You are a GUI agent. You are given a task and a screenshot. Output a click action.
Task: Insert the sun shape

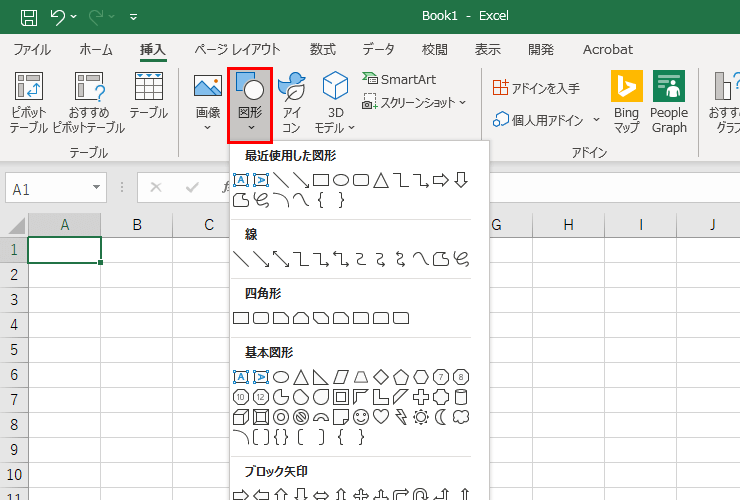[x=421, y=417]
